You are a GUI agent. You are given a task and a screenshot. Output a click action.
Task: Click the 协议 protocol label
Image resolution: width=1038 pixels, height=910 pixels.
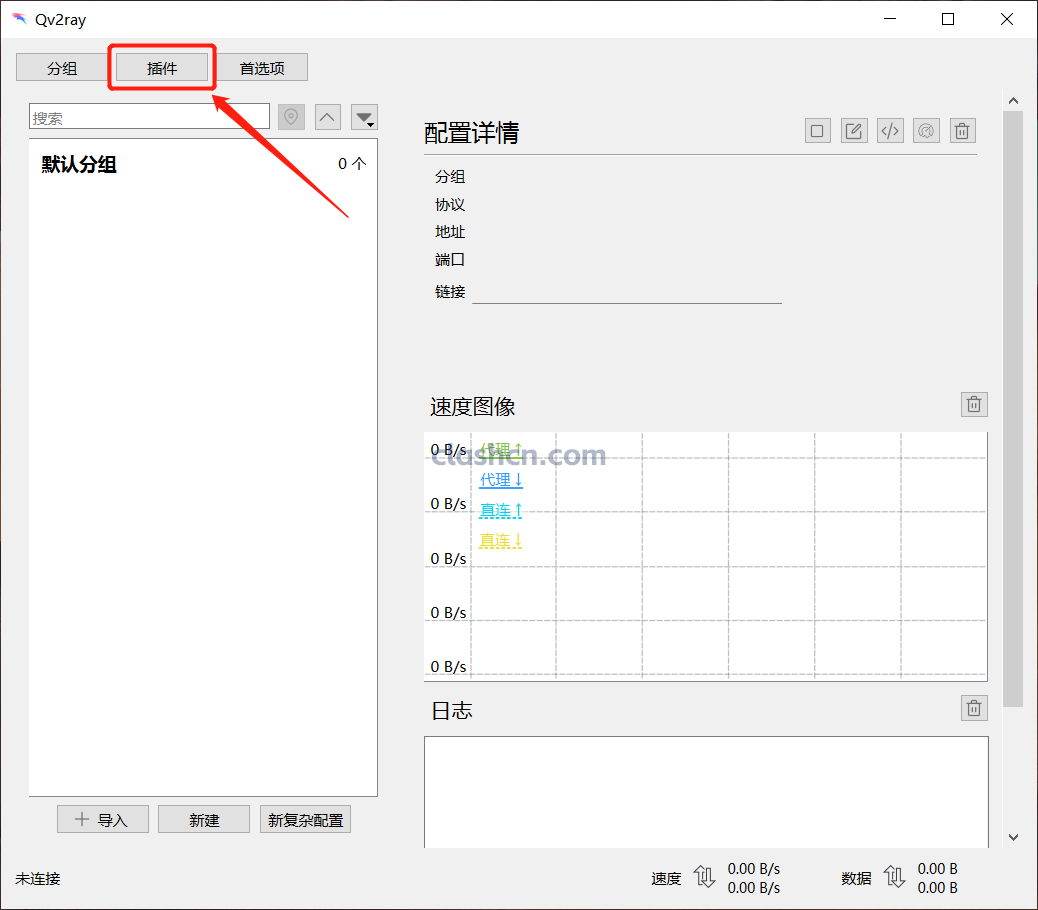click(x=450, y=205)
